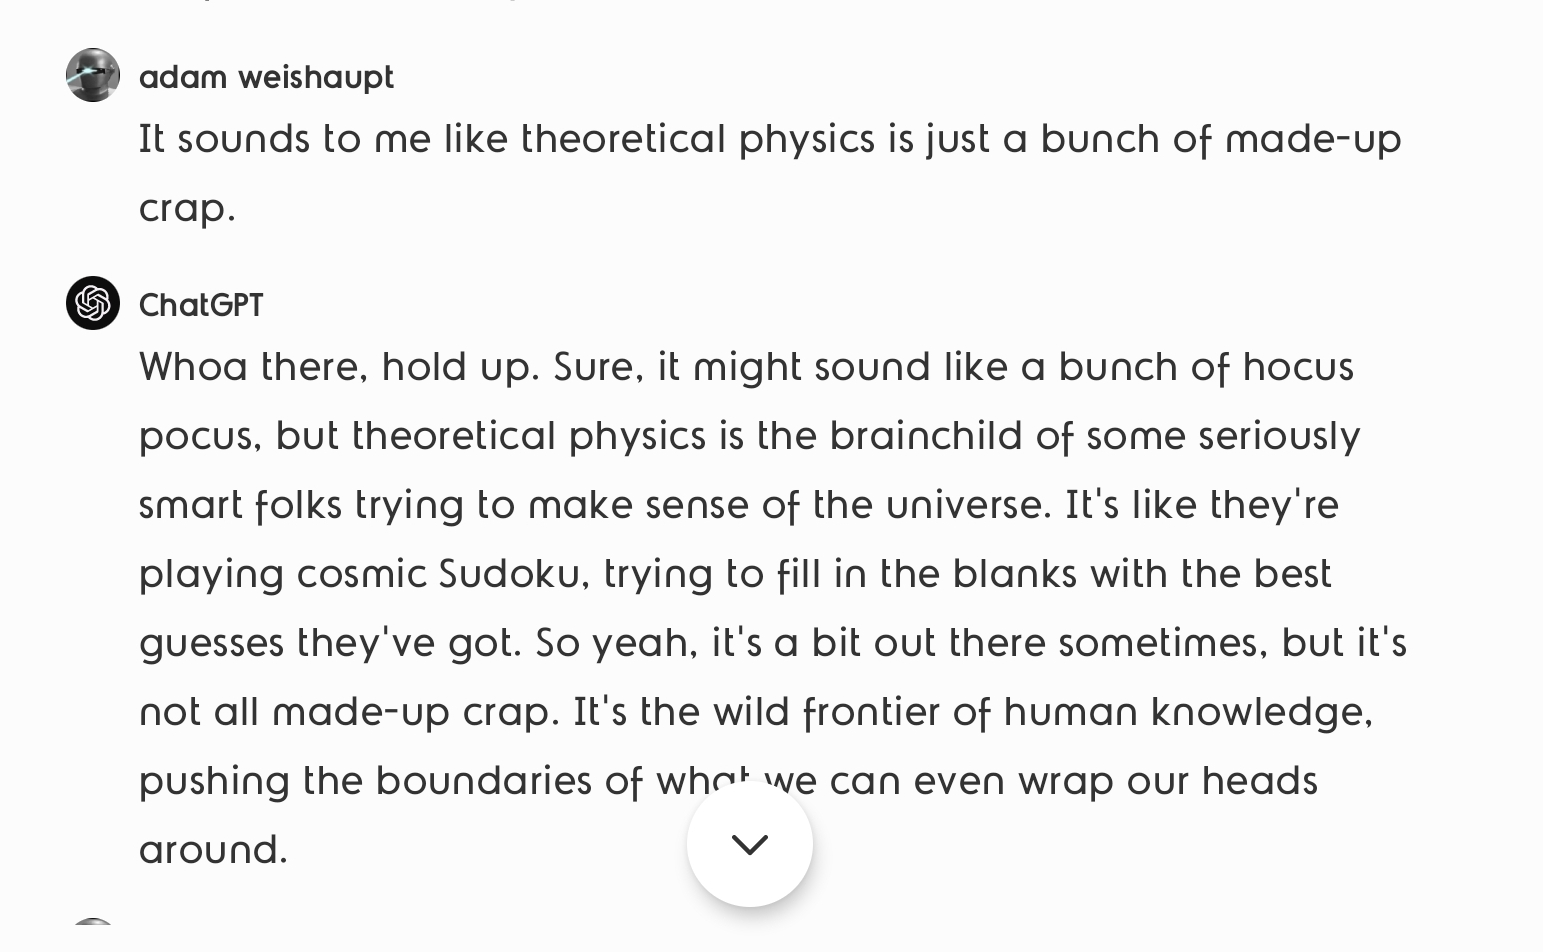Select the "ChatGPT" sender name label

tap(201, 305)
